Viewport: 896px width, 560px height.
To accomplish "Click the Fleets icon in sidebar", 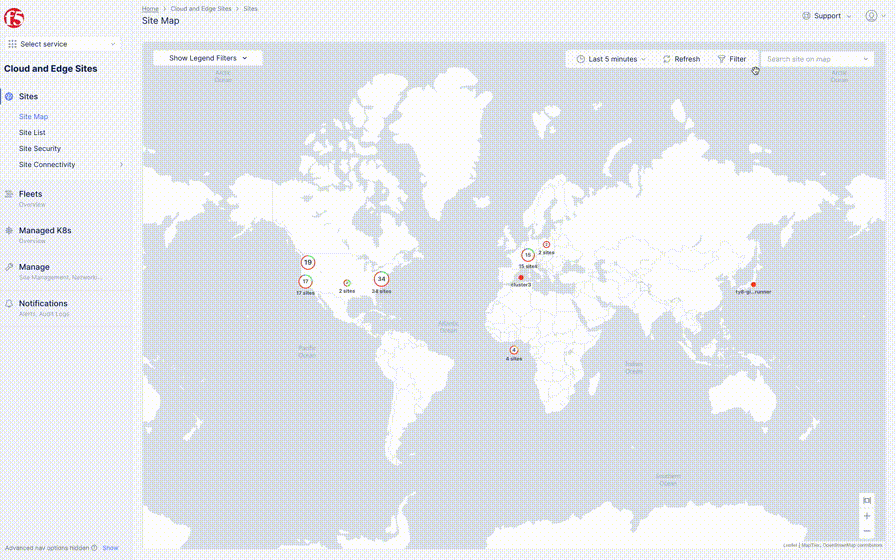I will 9,194.
